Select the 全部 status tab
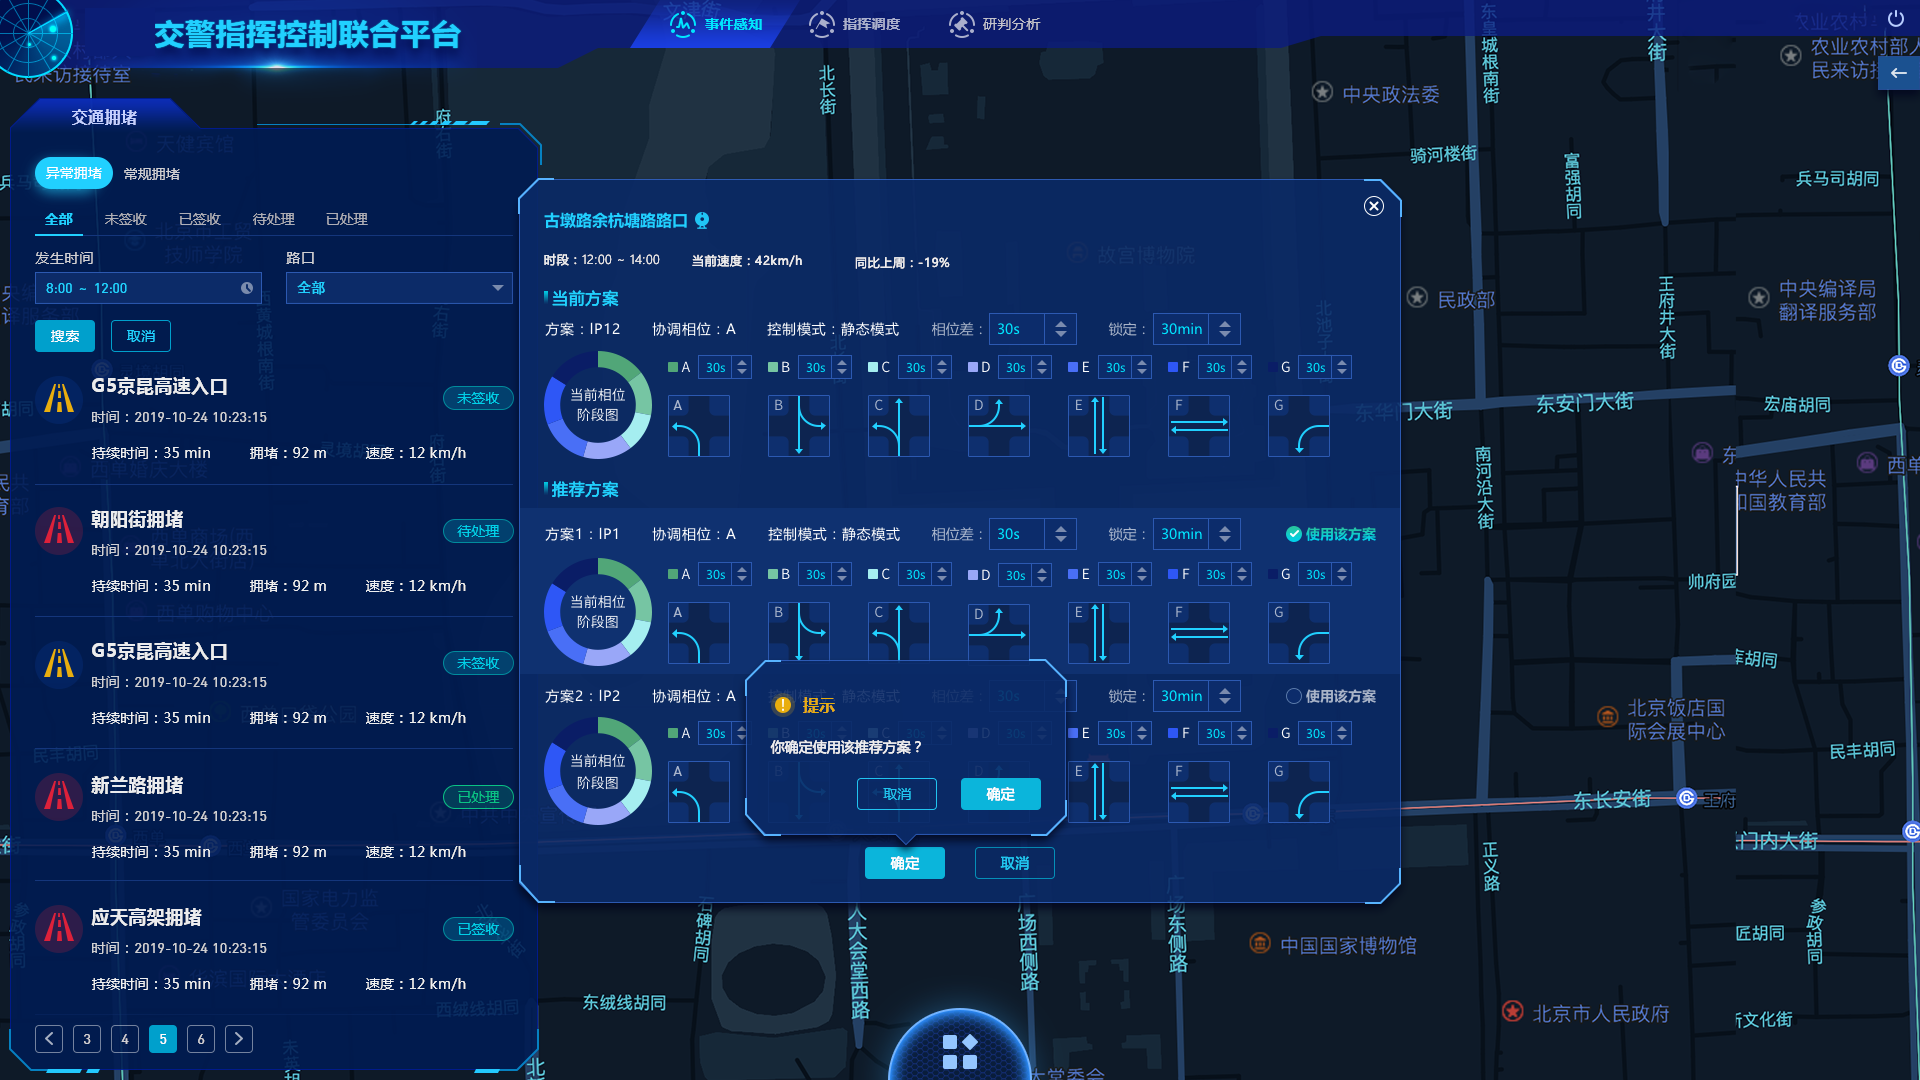 click(x=59, y=219)
